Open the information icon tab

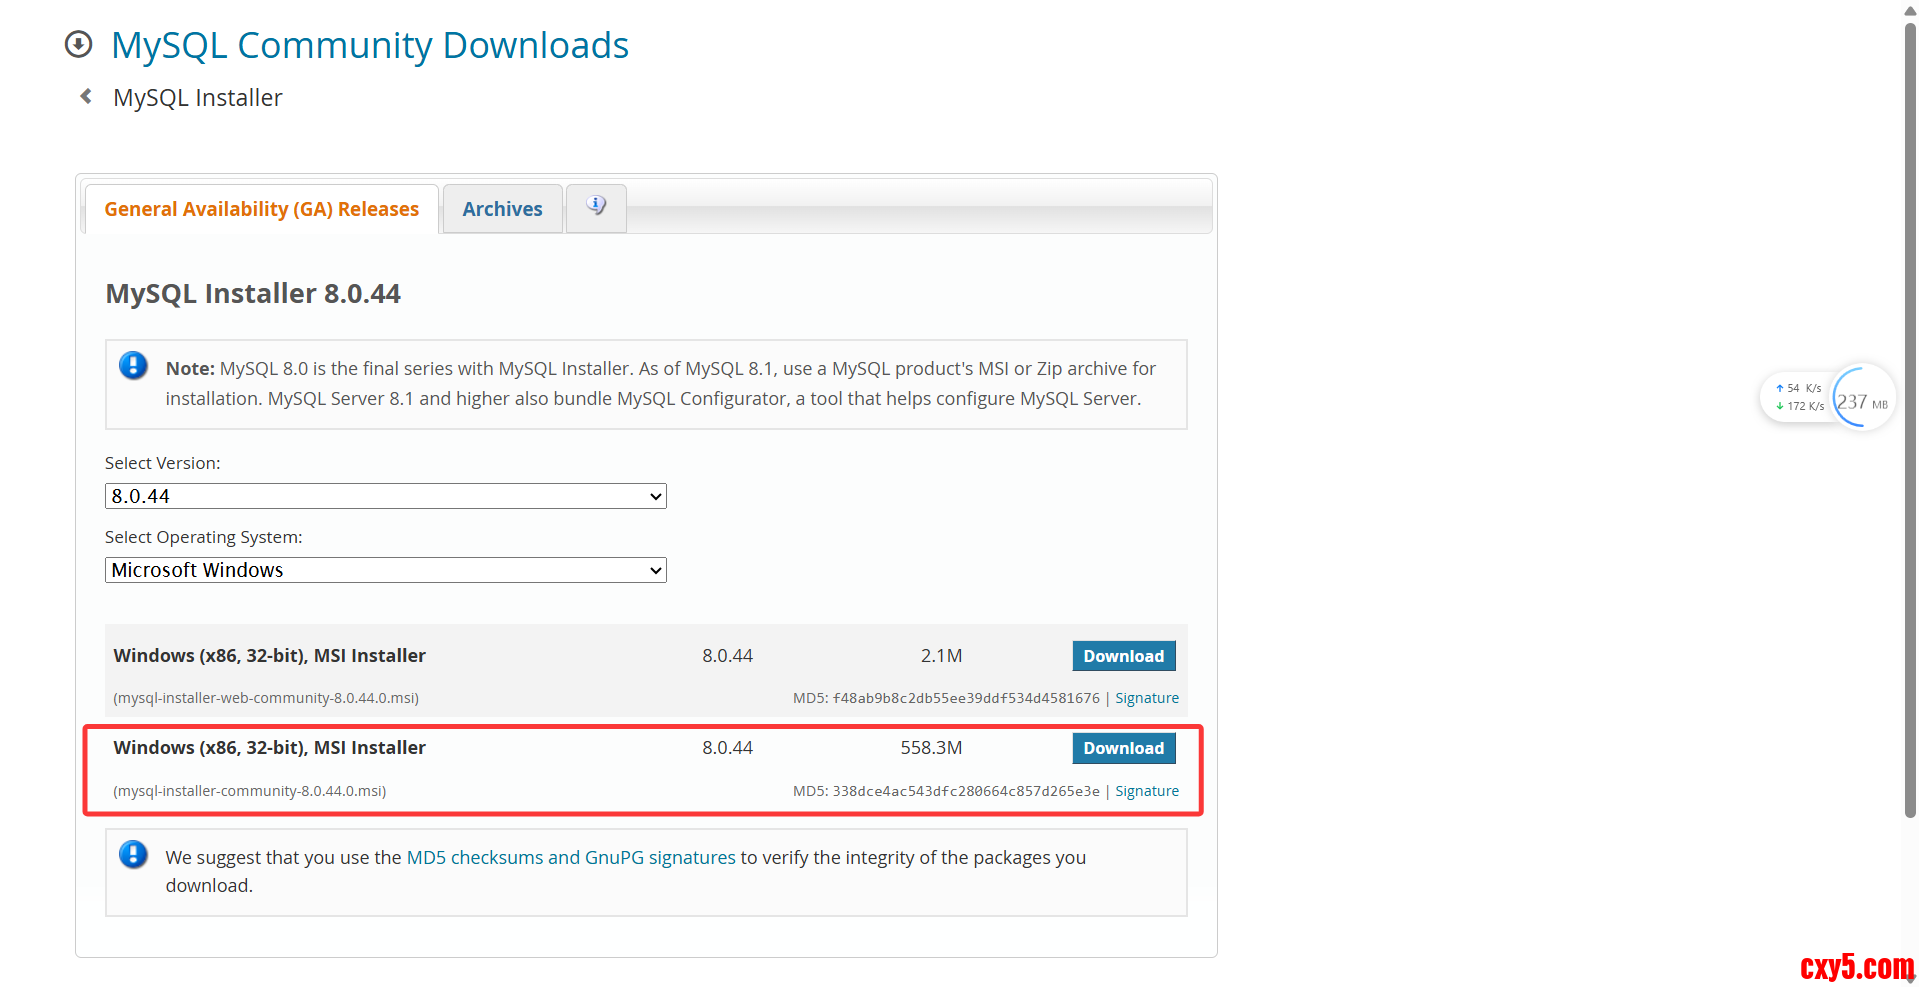[596, 207]
